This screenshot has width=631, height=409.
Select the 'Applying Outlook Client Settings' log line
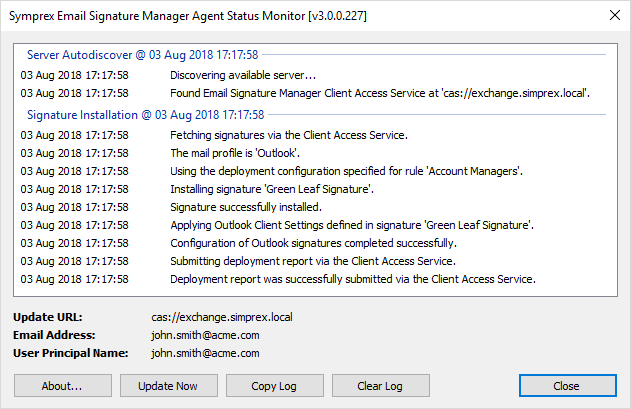353,225
